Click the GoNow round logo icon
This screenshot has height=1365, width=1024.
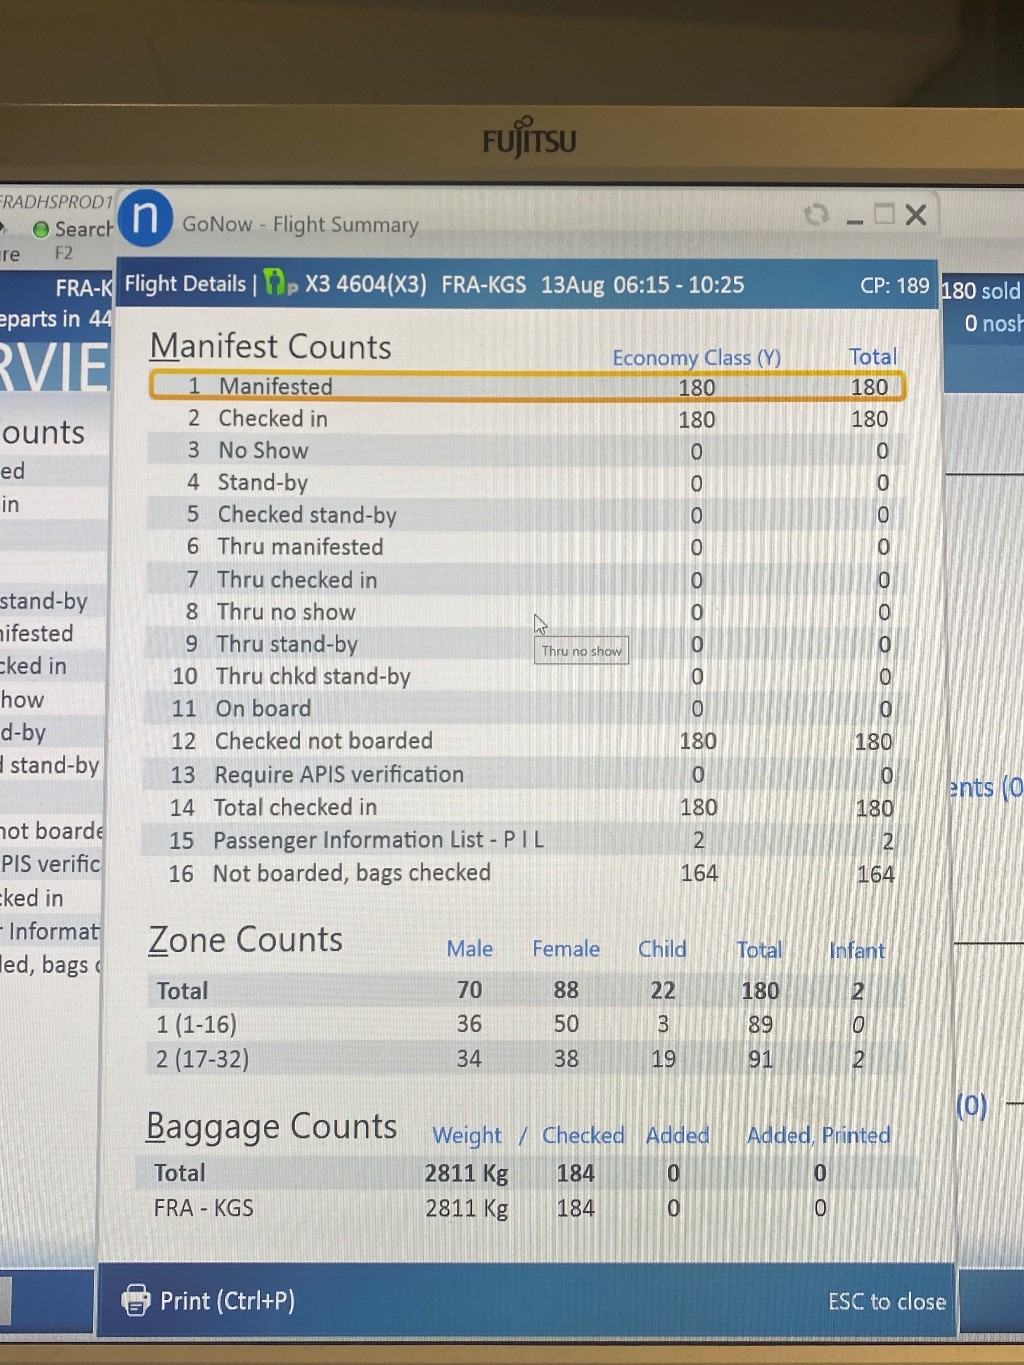pos(146,217)
